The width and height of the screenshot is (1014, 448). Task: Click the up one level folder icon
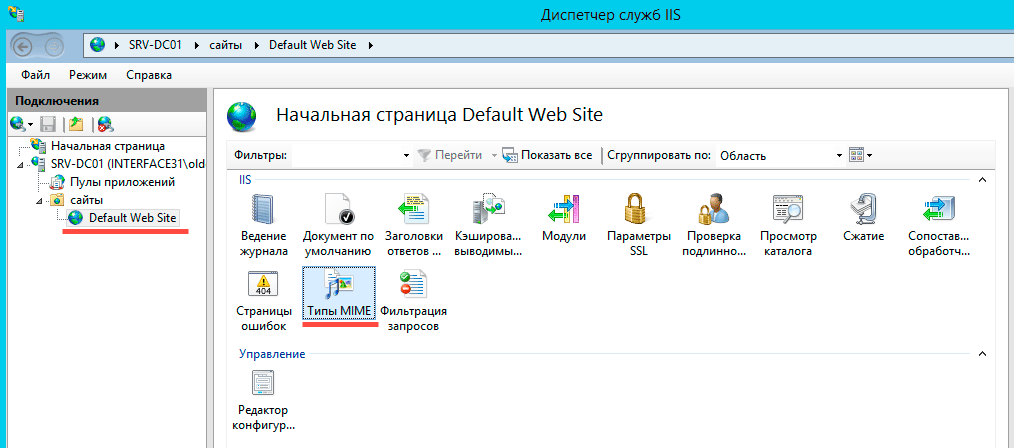coord(77,123)
